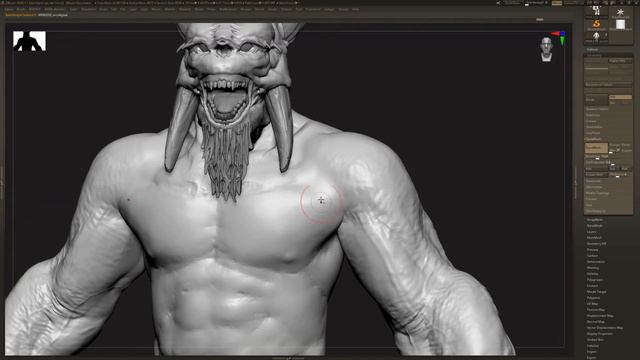Toggle the And mode under DynaMesh

[x=625, y=168]
